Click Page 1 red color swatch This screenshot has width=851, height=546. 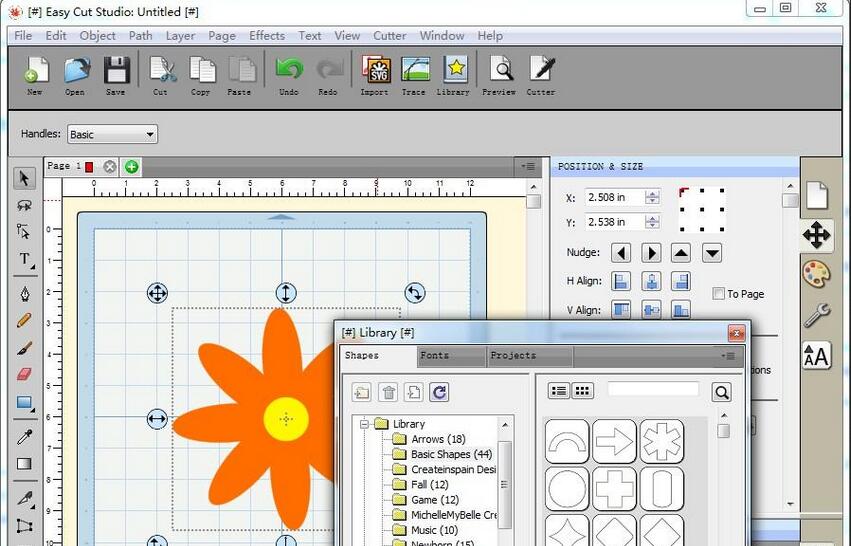tap(90, 167)
